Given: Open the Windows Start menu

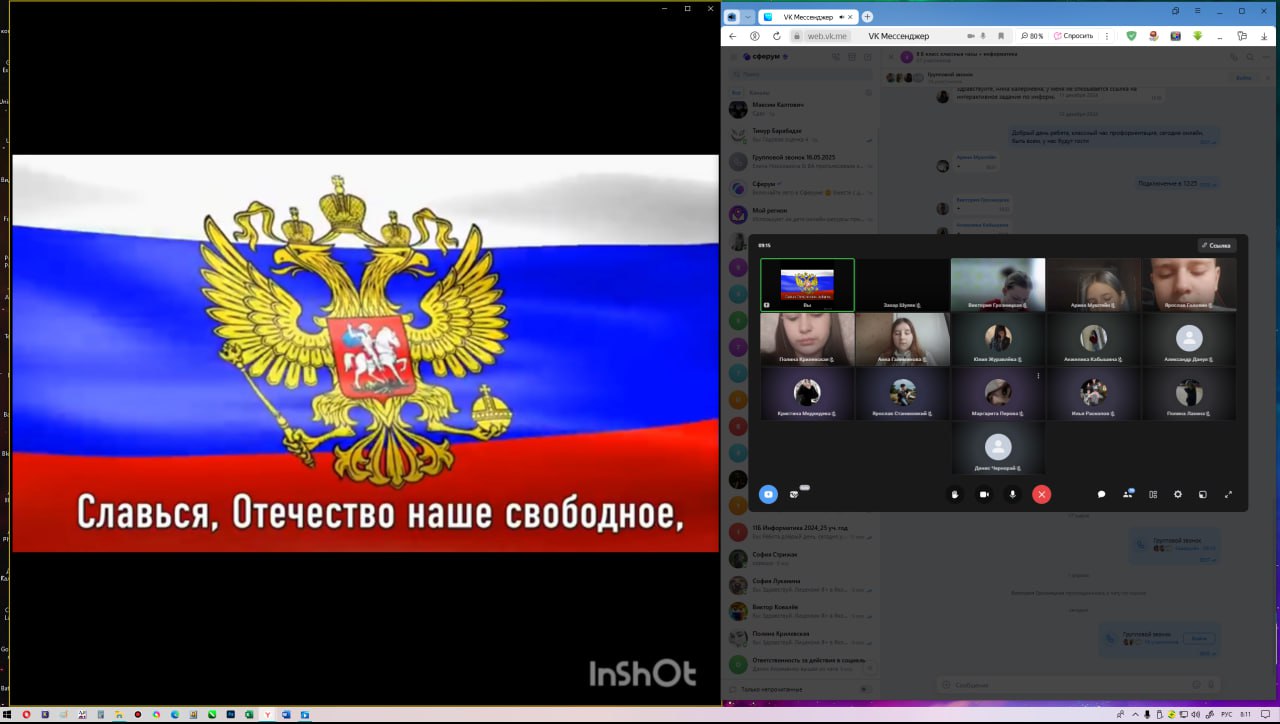Looking at the screenshot, I should pyautogui.click(x=9, y=715).
